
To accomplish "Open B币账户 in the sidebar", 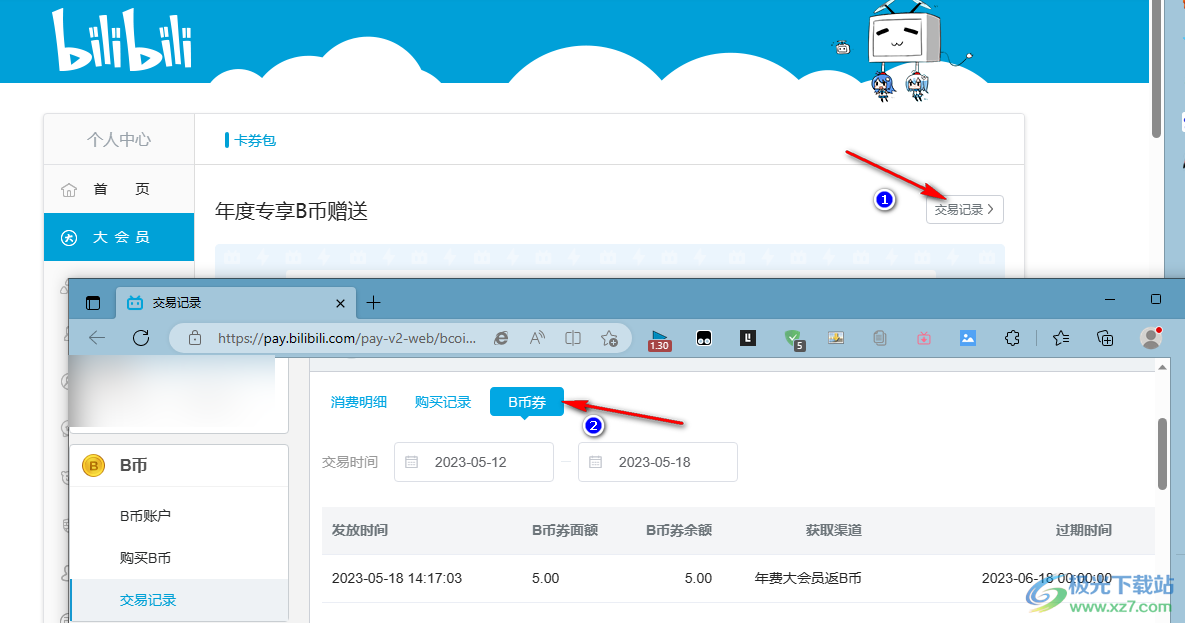I will pos(145,516).
